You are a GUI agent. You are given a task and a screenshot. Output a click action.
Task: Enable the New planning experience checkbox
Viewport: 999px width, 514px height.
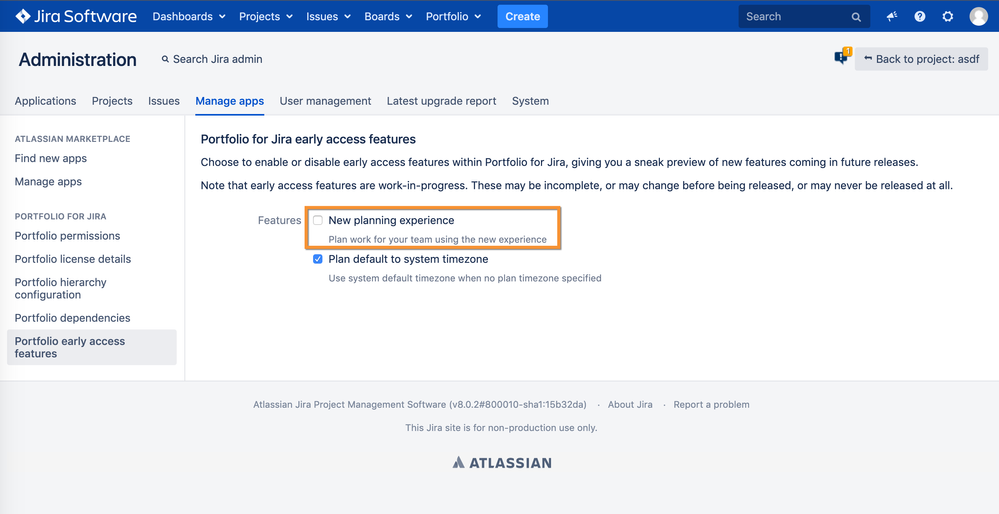(318, 220)
